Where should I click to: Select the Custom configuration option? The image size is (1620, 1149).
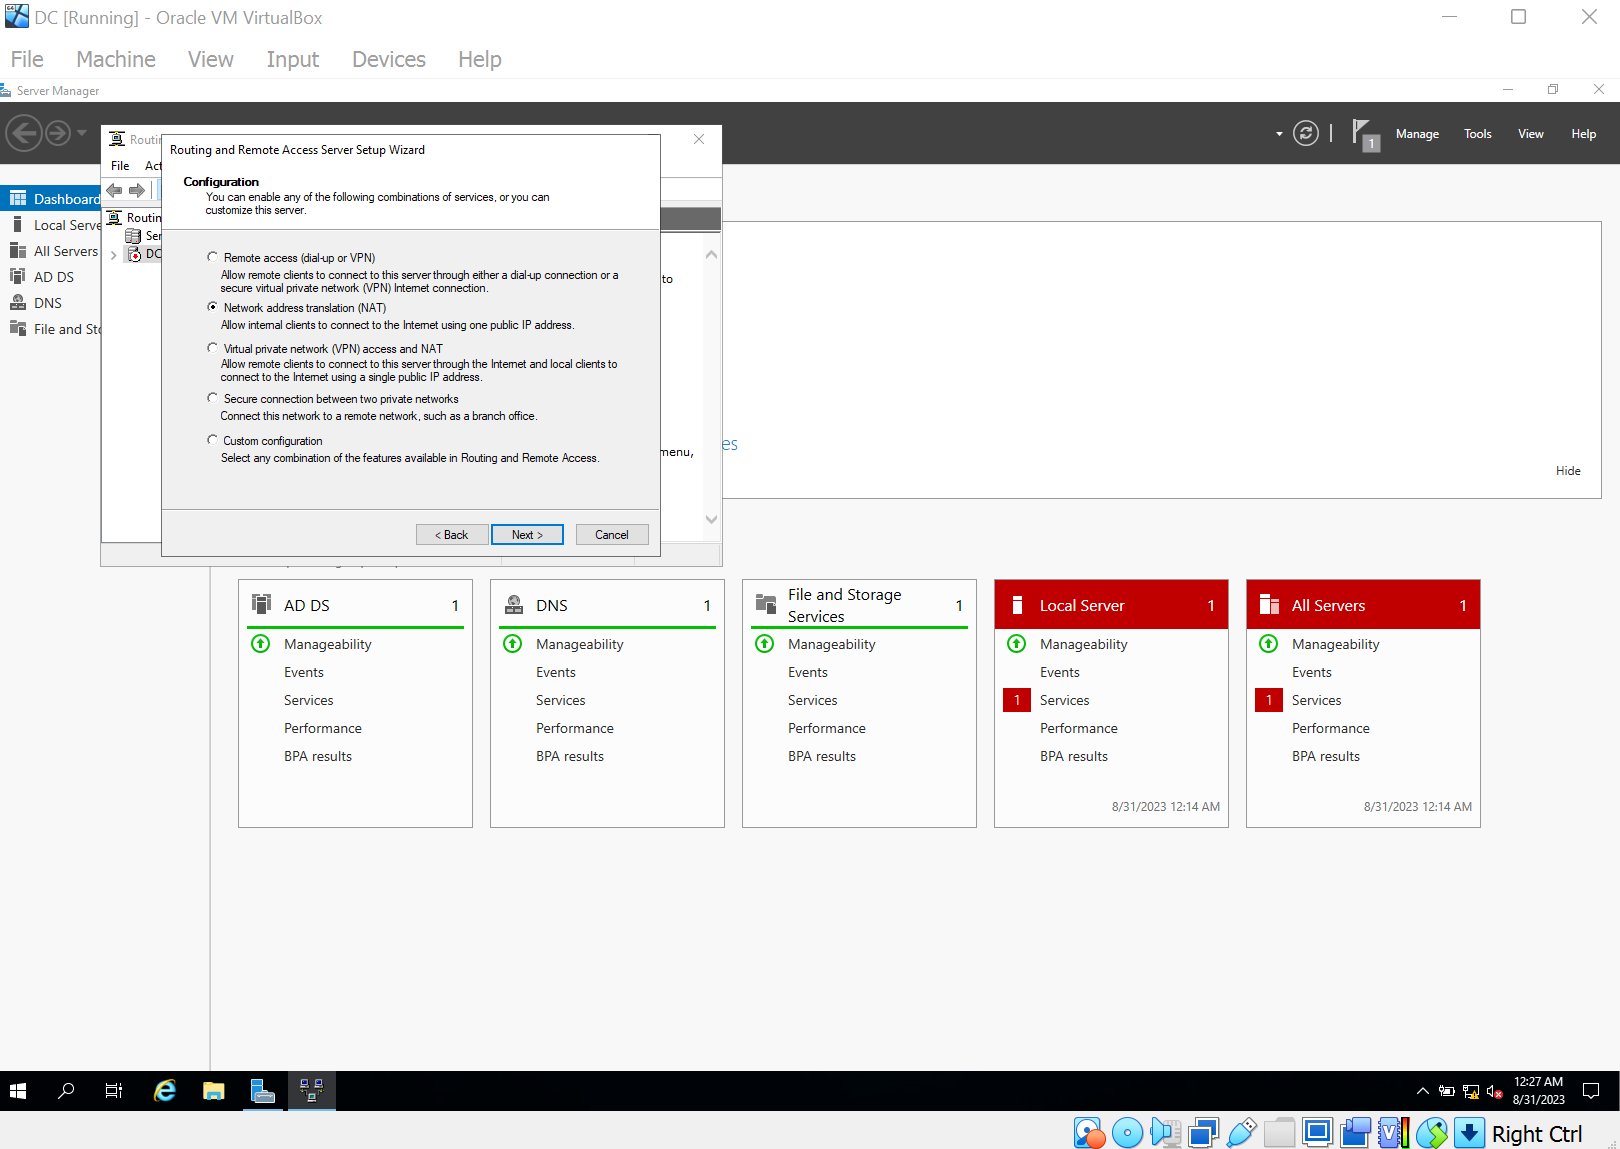(212, 439)
